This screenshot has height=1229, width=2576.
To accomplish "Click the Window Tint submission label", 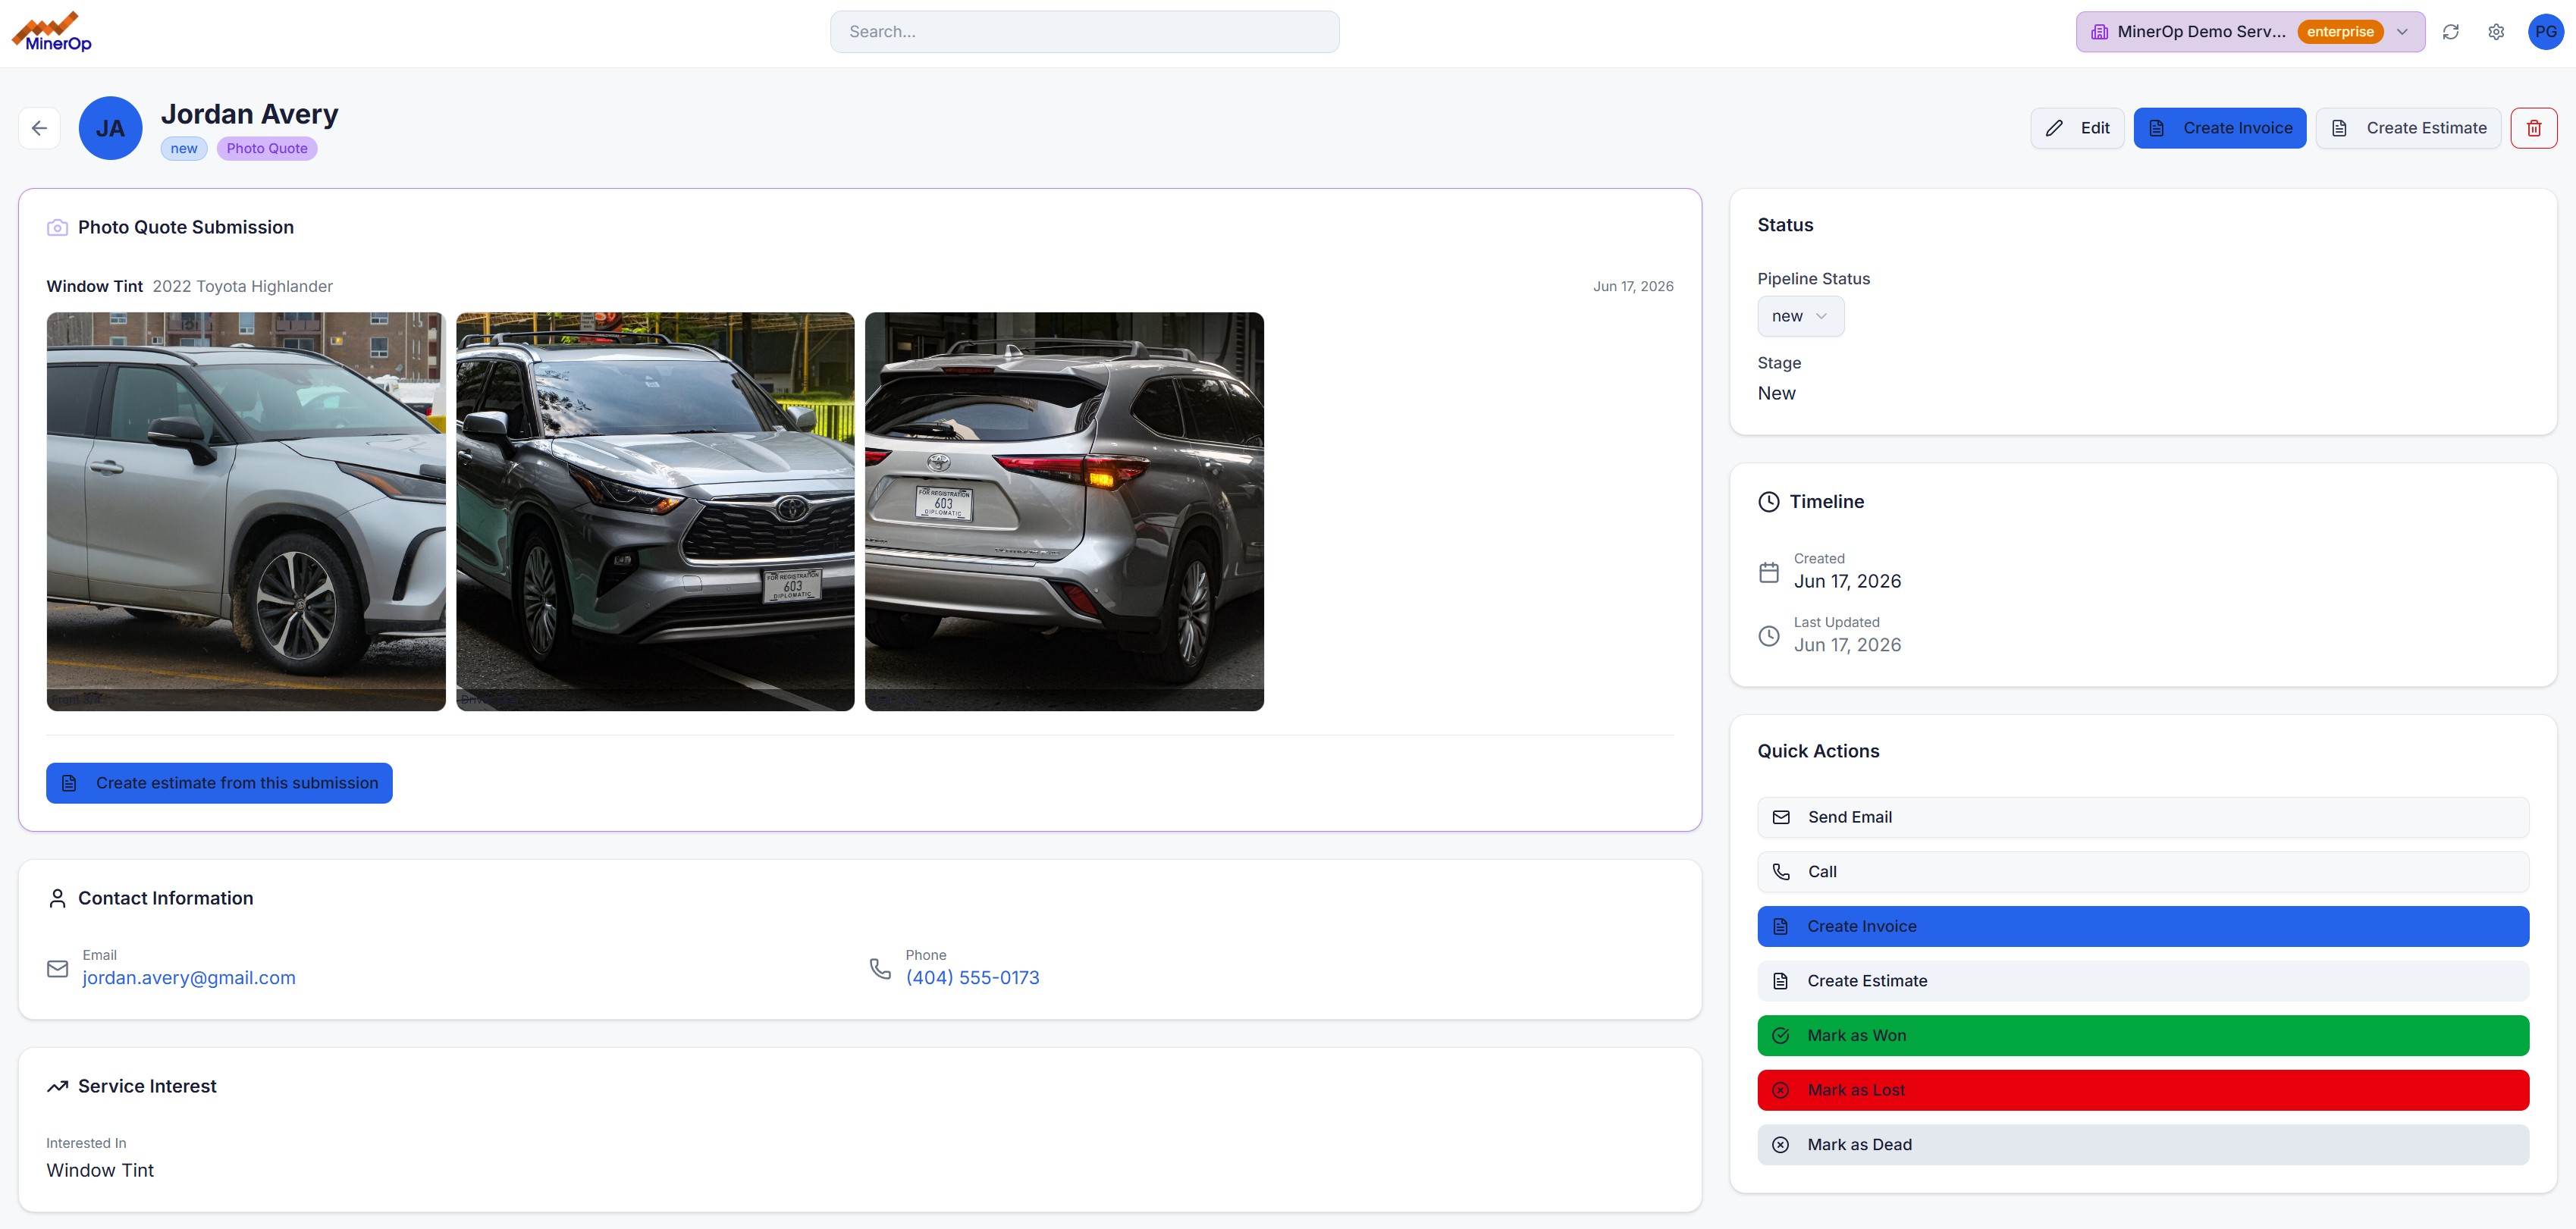I will [94, 286].
